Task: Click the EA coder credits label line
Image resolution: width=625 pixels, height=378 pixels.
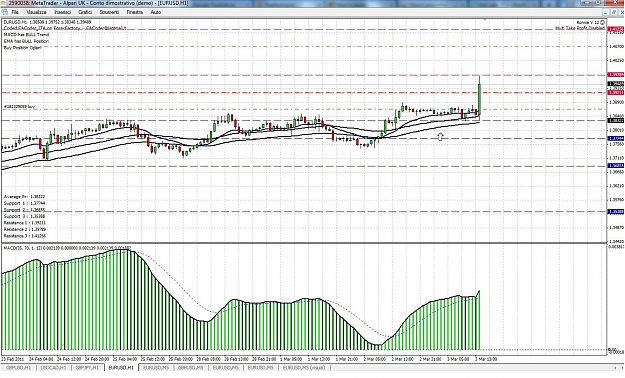Action: coord(65,28)
